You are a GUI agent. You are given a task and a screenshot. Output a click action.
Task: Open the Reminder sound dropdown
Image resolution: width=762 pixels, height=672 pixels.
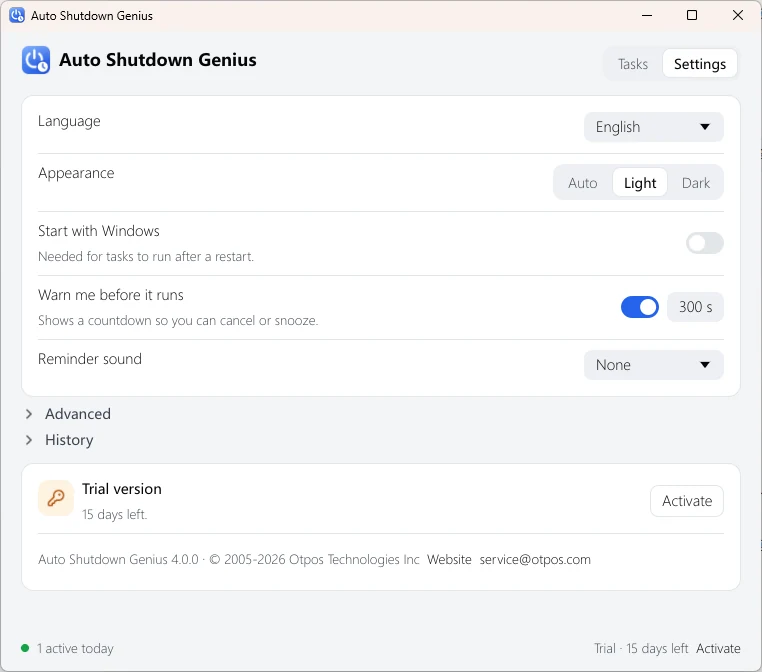pyautogui.click(x=653, y=365)
